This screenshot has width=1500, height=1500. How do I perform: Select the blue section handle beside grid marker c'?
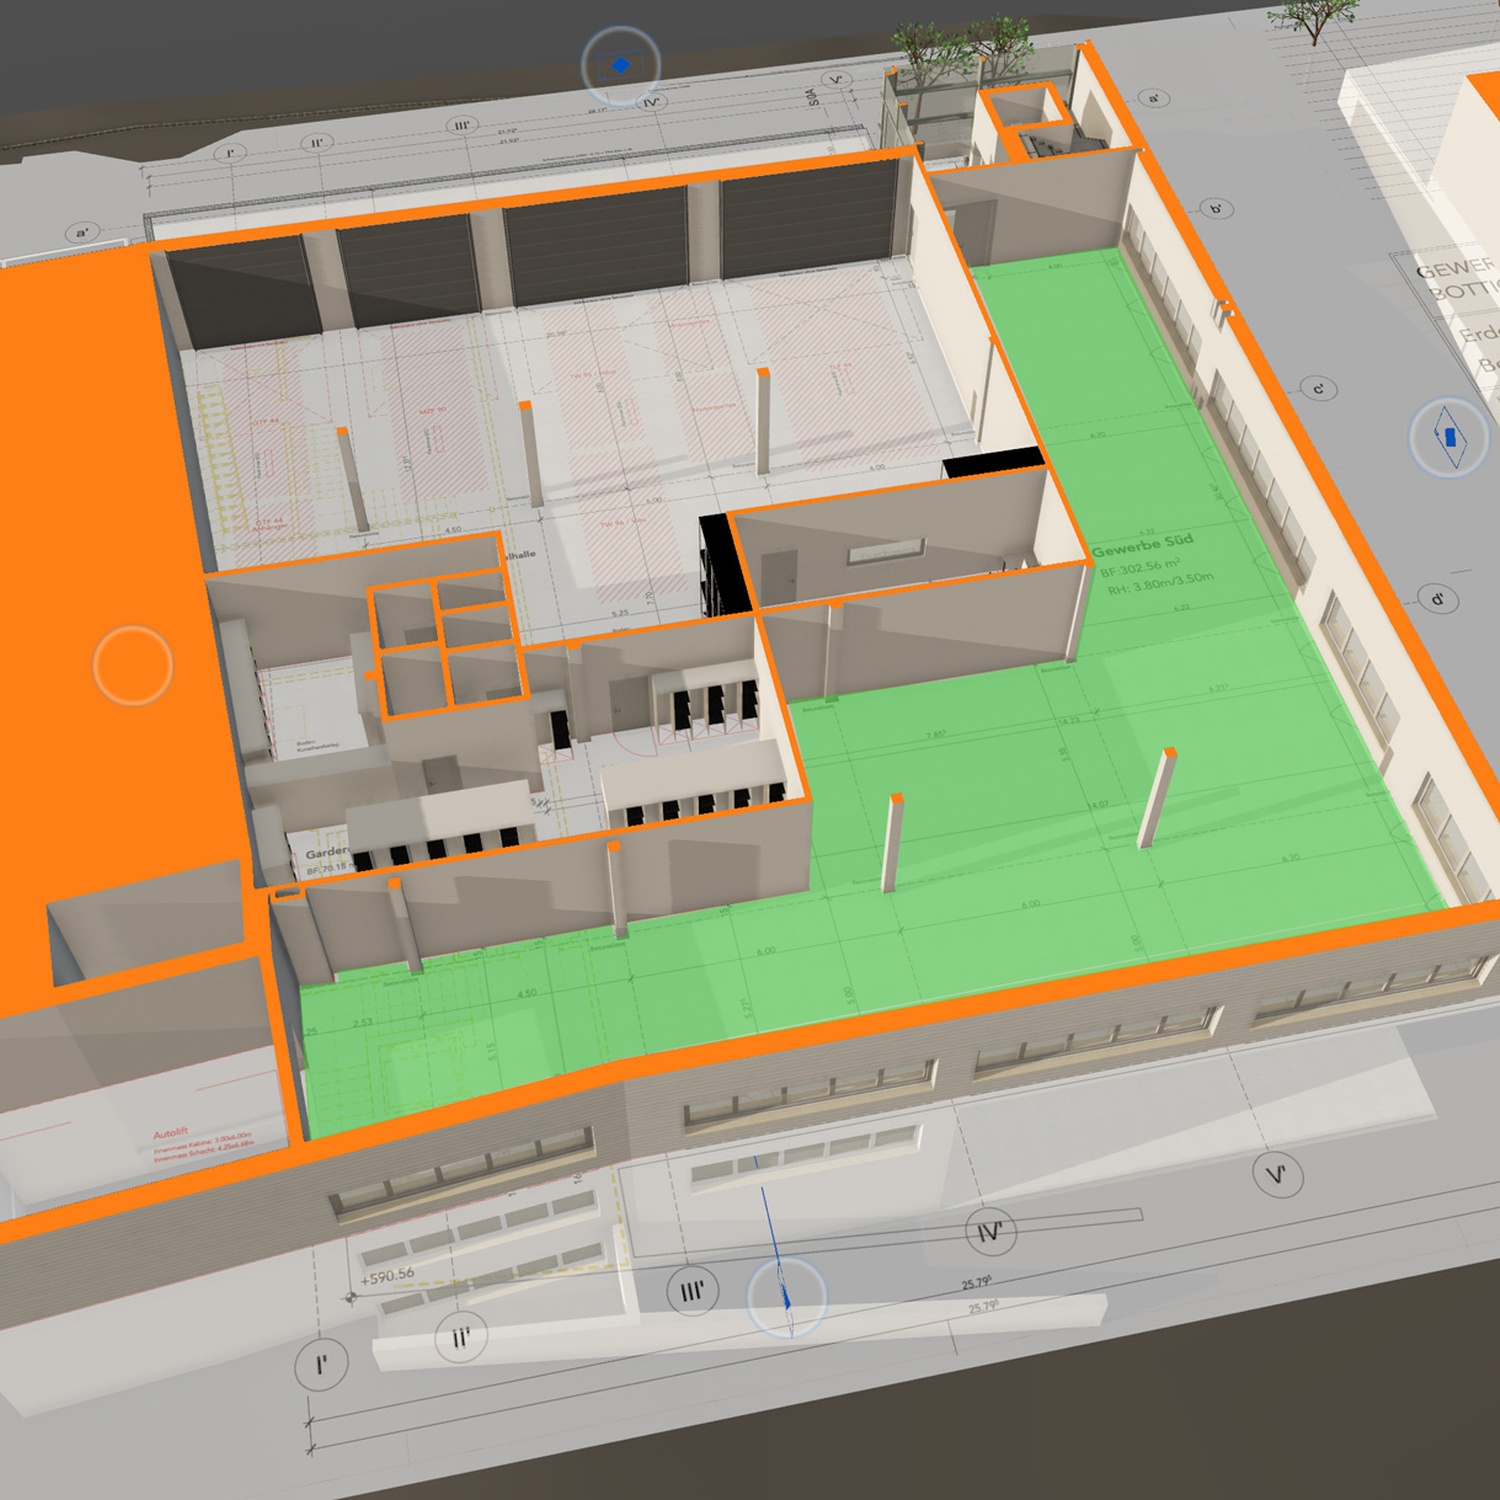pyautogui.click(x=1448, y=436)
